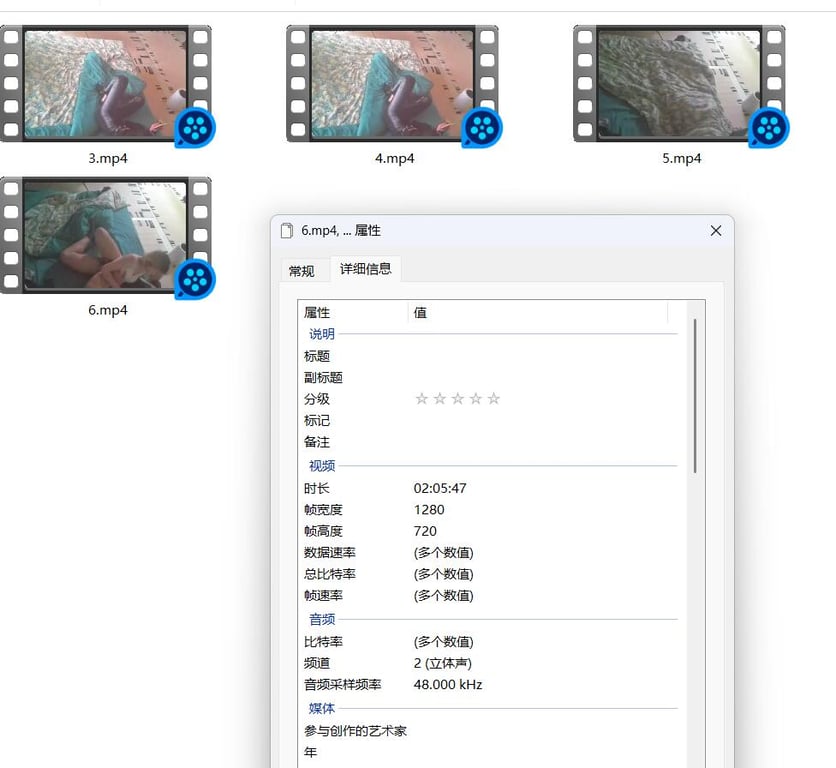Click the player badge icon on 4.mp4

tap(482, 128)
